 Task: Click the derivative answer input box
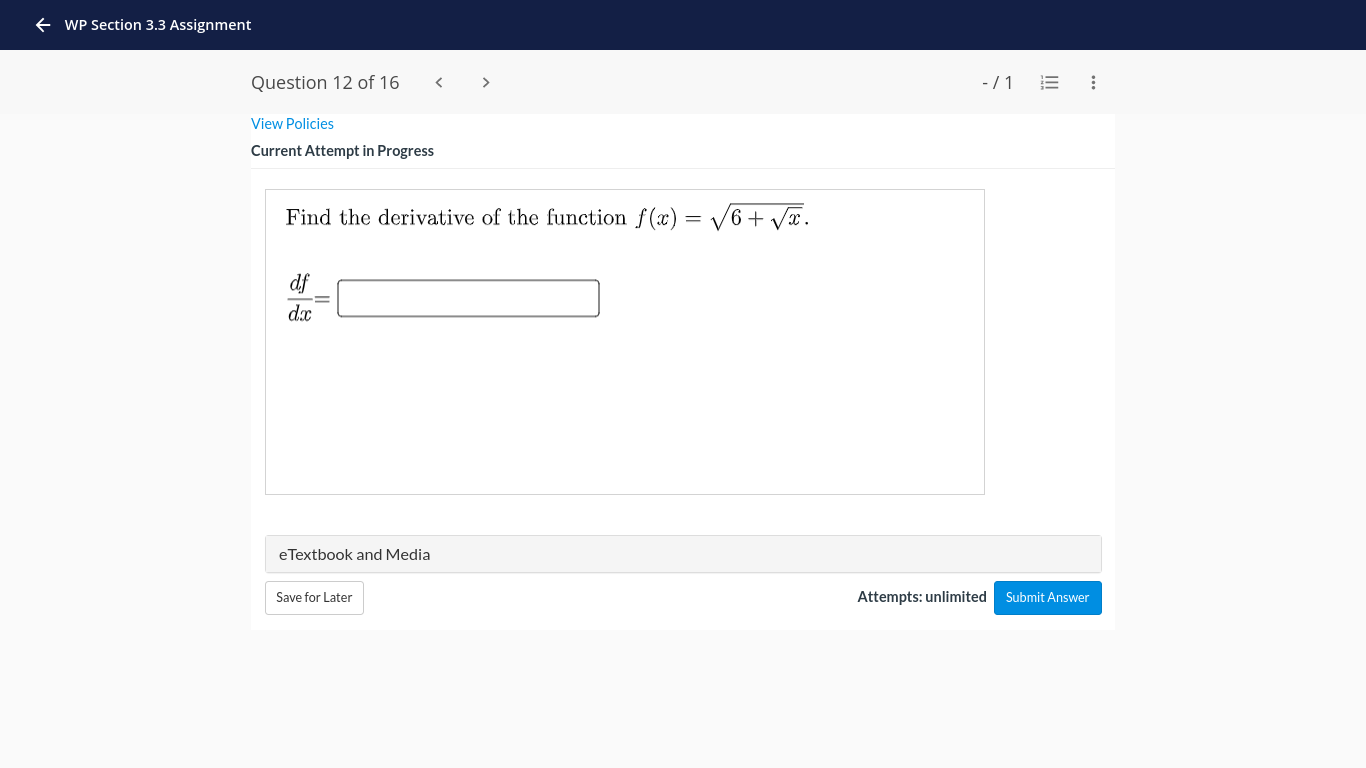pos(467,298)
